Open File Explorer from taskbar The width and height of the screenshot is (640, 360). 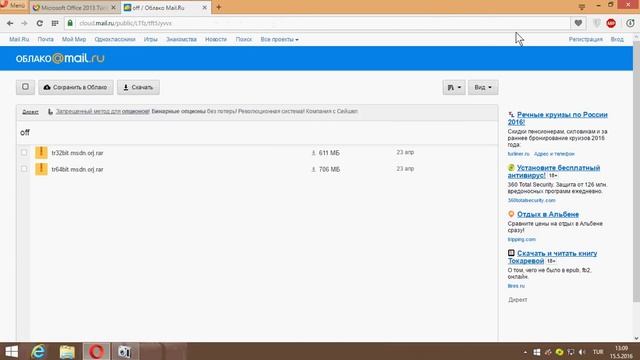[67, 351]
